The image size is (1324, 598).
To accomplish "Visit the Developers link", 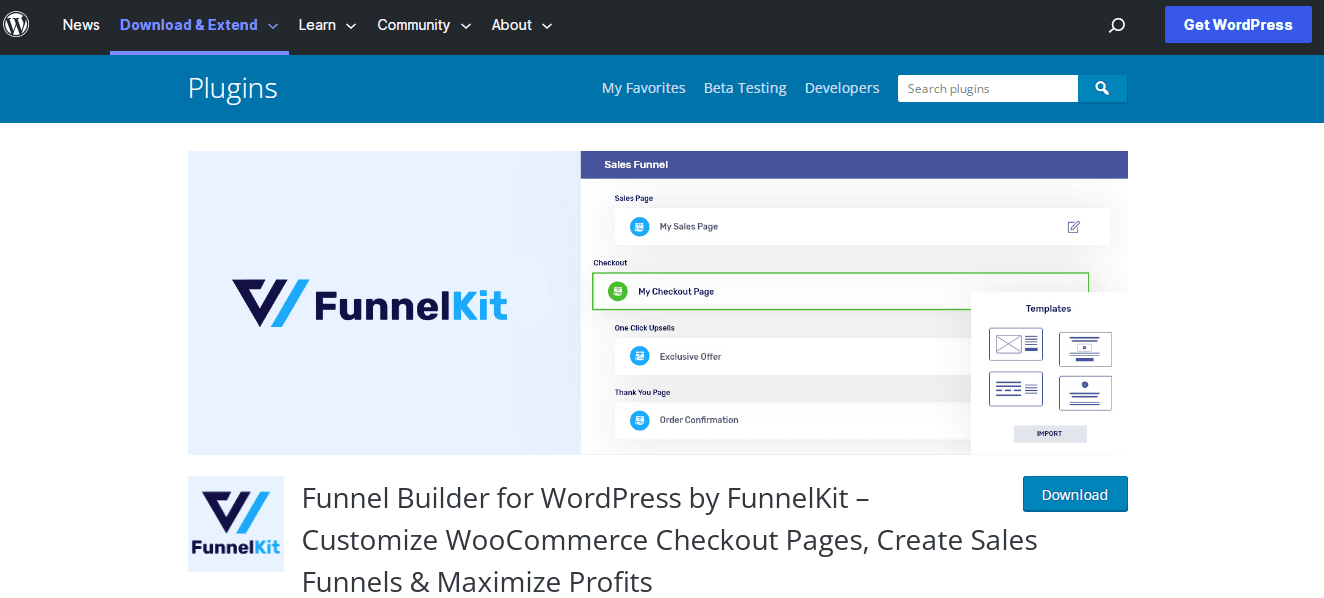I will pos(842,88).
